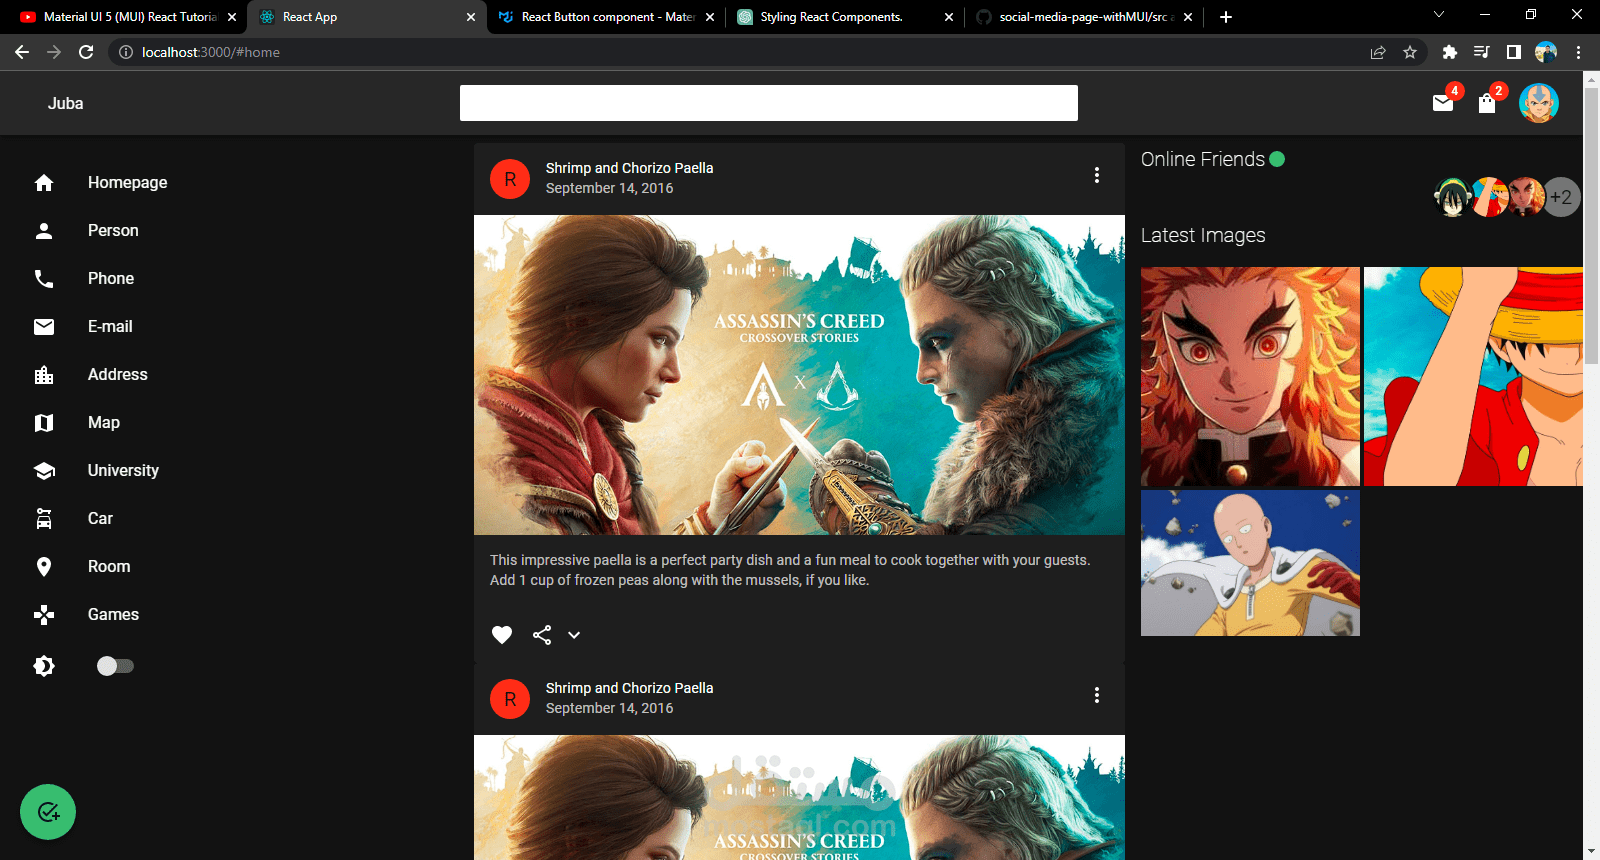Viewport: 1600px width, 860px height.
Task: Open the tab search dropdown arrow in Chrome
Action: (1439, 15)
